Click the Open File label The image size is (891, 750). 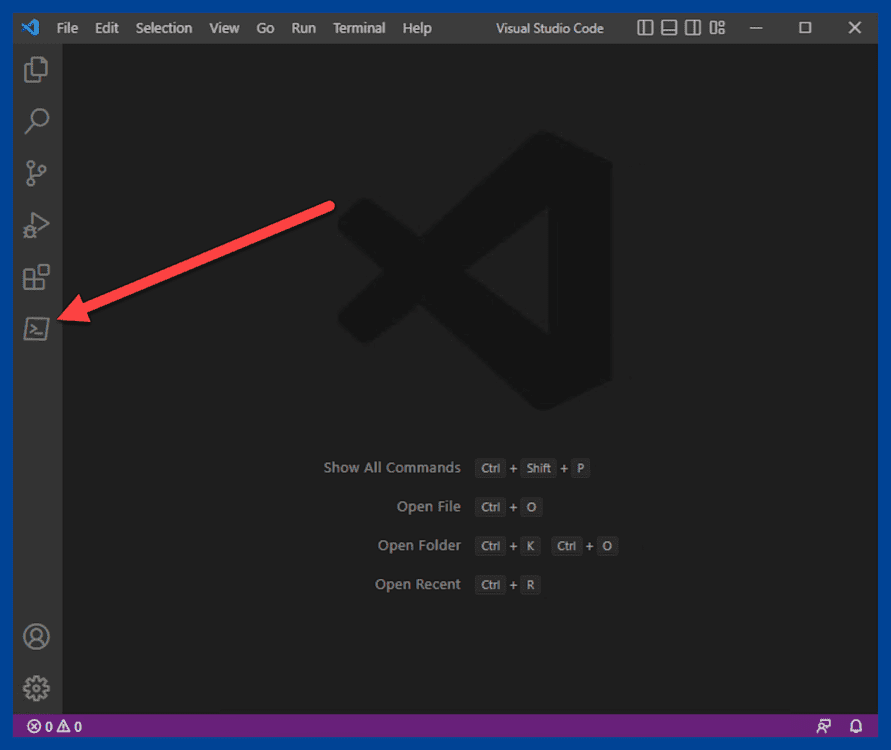[428, 506]
